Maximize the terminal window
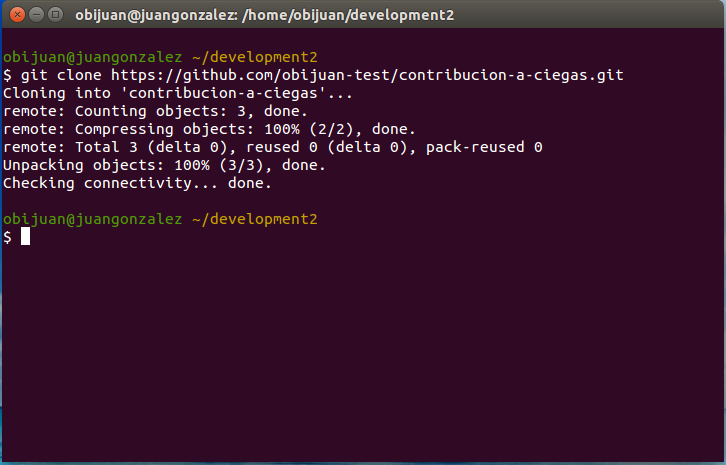 coord(54,14)
